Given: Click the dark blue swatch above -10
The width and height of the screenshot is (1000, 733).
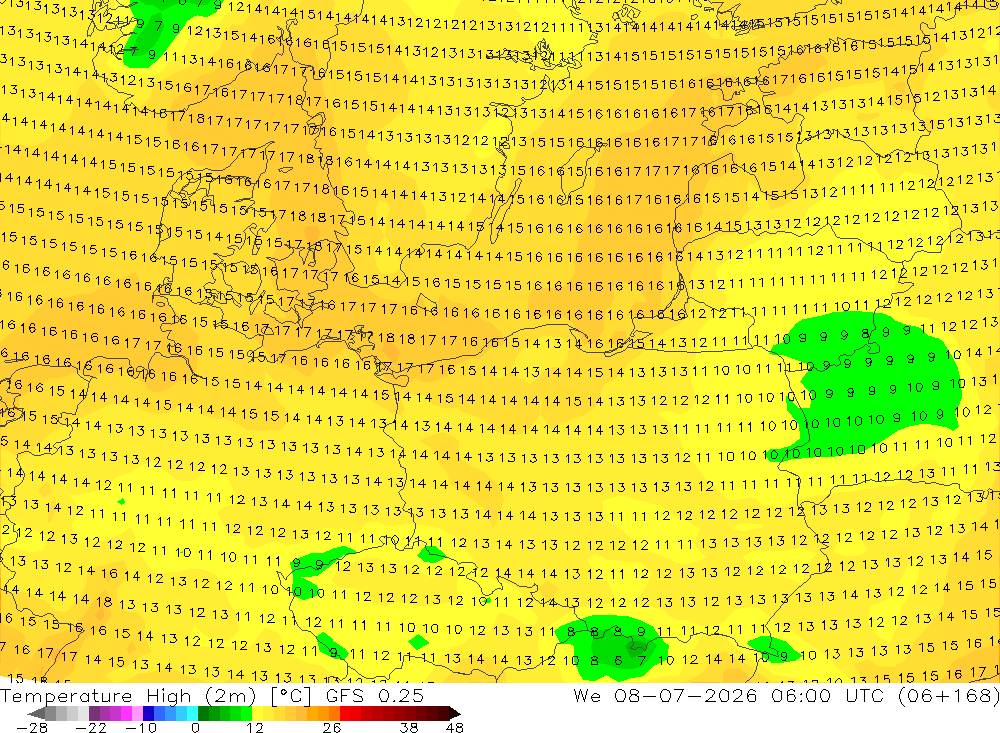Looking at the screenshot, I should click(149, 713).
